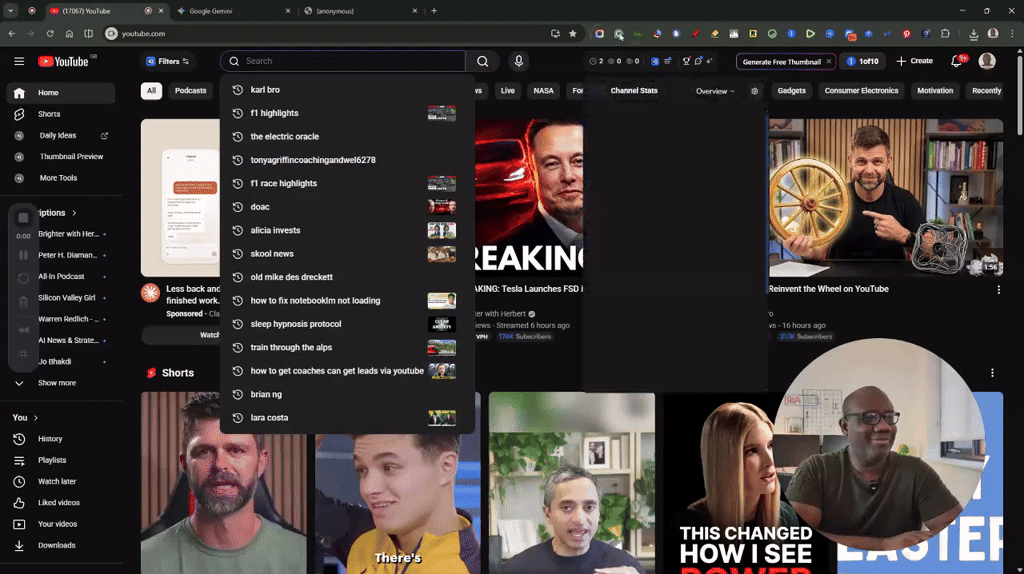Open Daily Ideas tool
The image size is (1024, 574).
pos(61,136)
